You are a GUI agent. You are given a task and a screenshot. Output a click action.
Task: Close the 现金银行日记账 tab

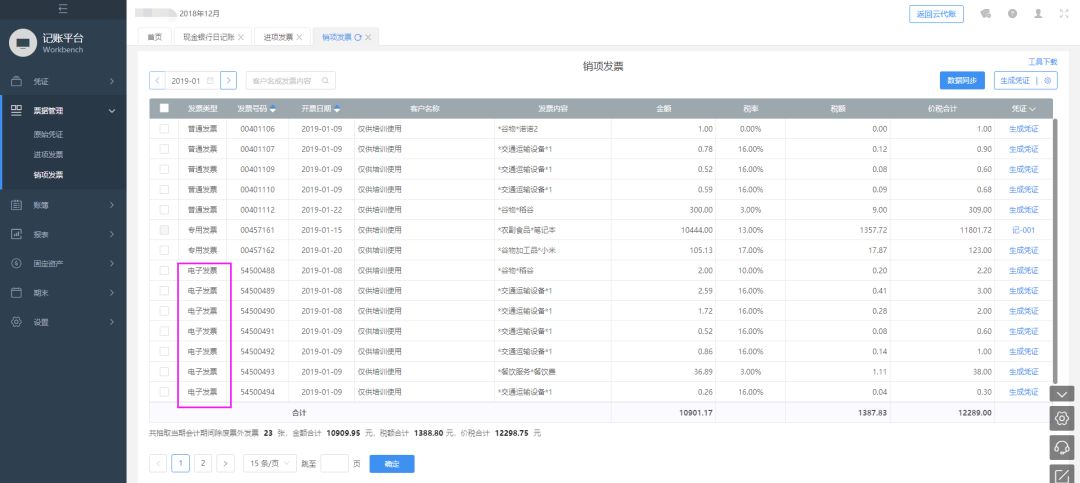tap(240, 37)
